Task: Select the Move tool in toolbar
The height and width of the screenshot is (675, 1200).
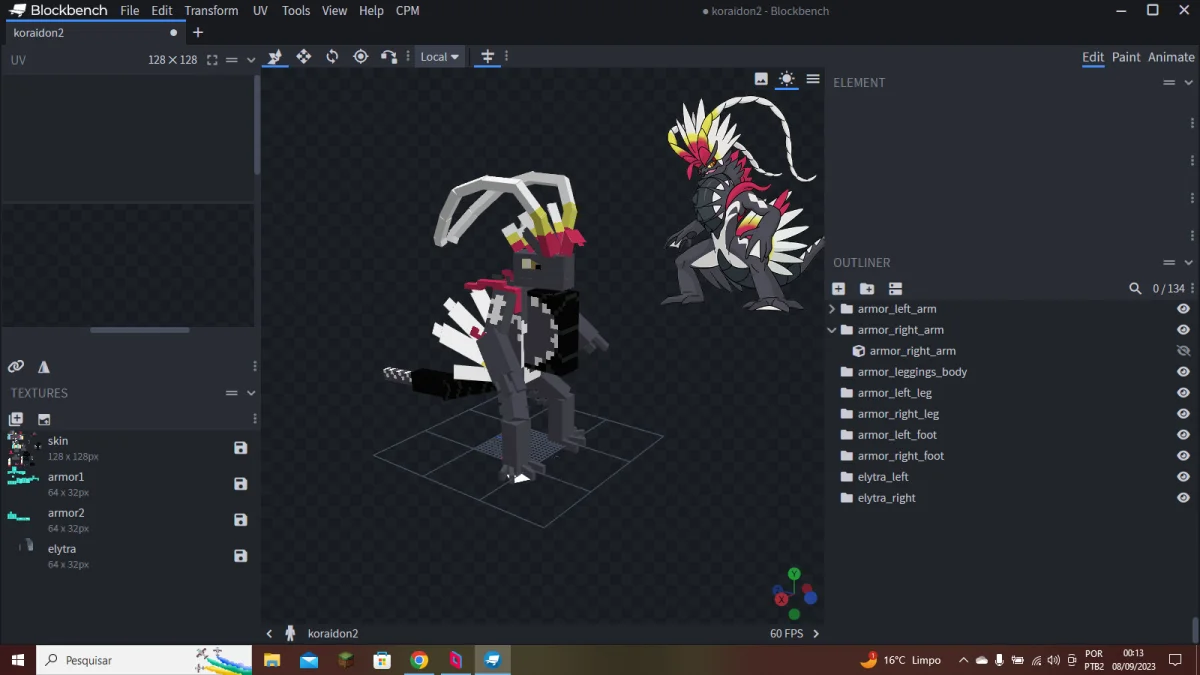Action: click(275, 57)
